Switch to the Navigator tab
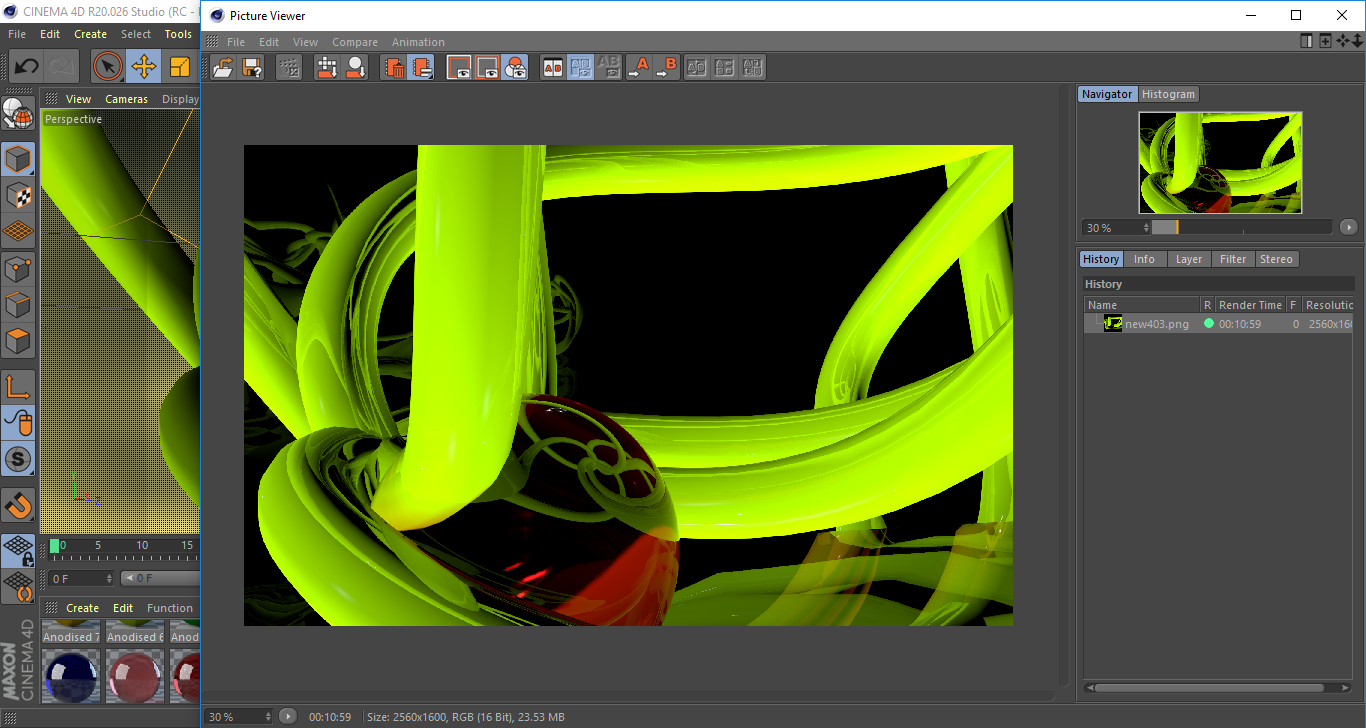 click(1107, 94)
